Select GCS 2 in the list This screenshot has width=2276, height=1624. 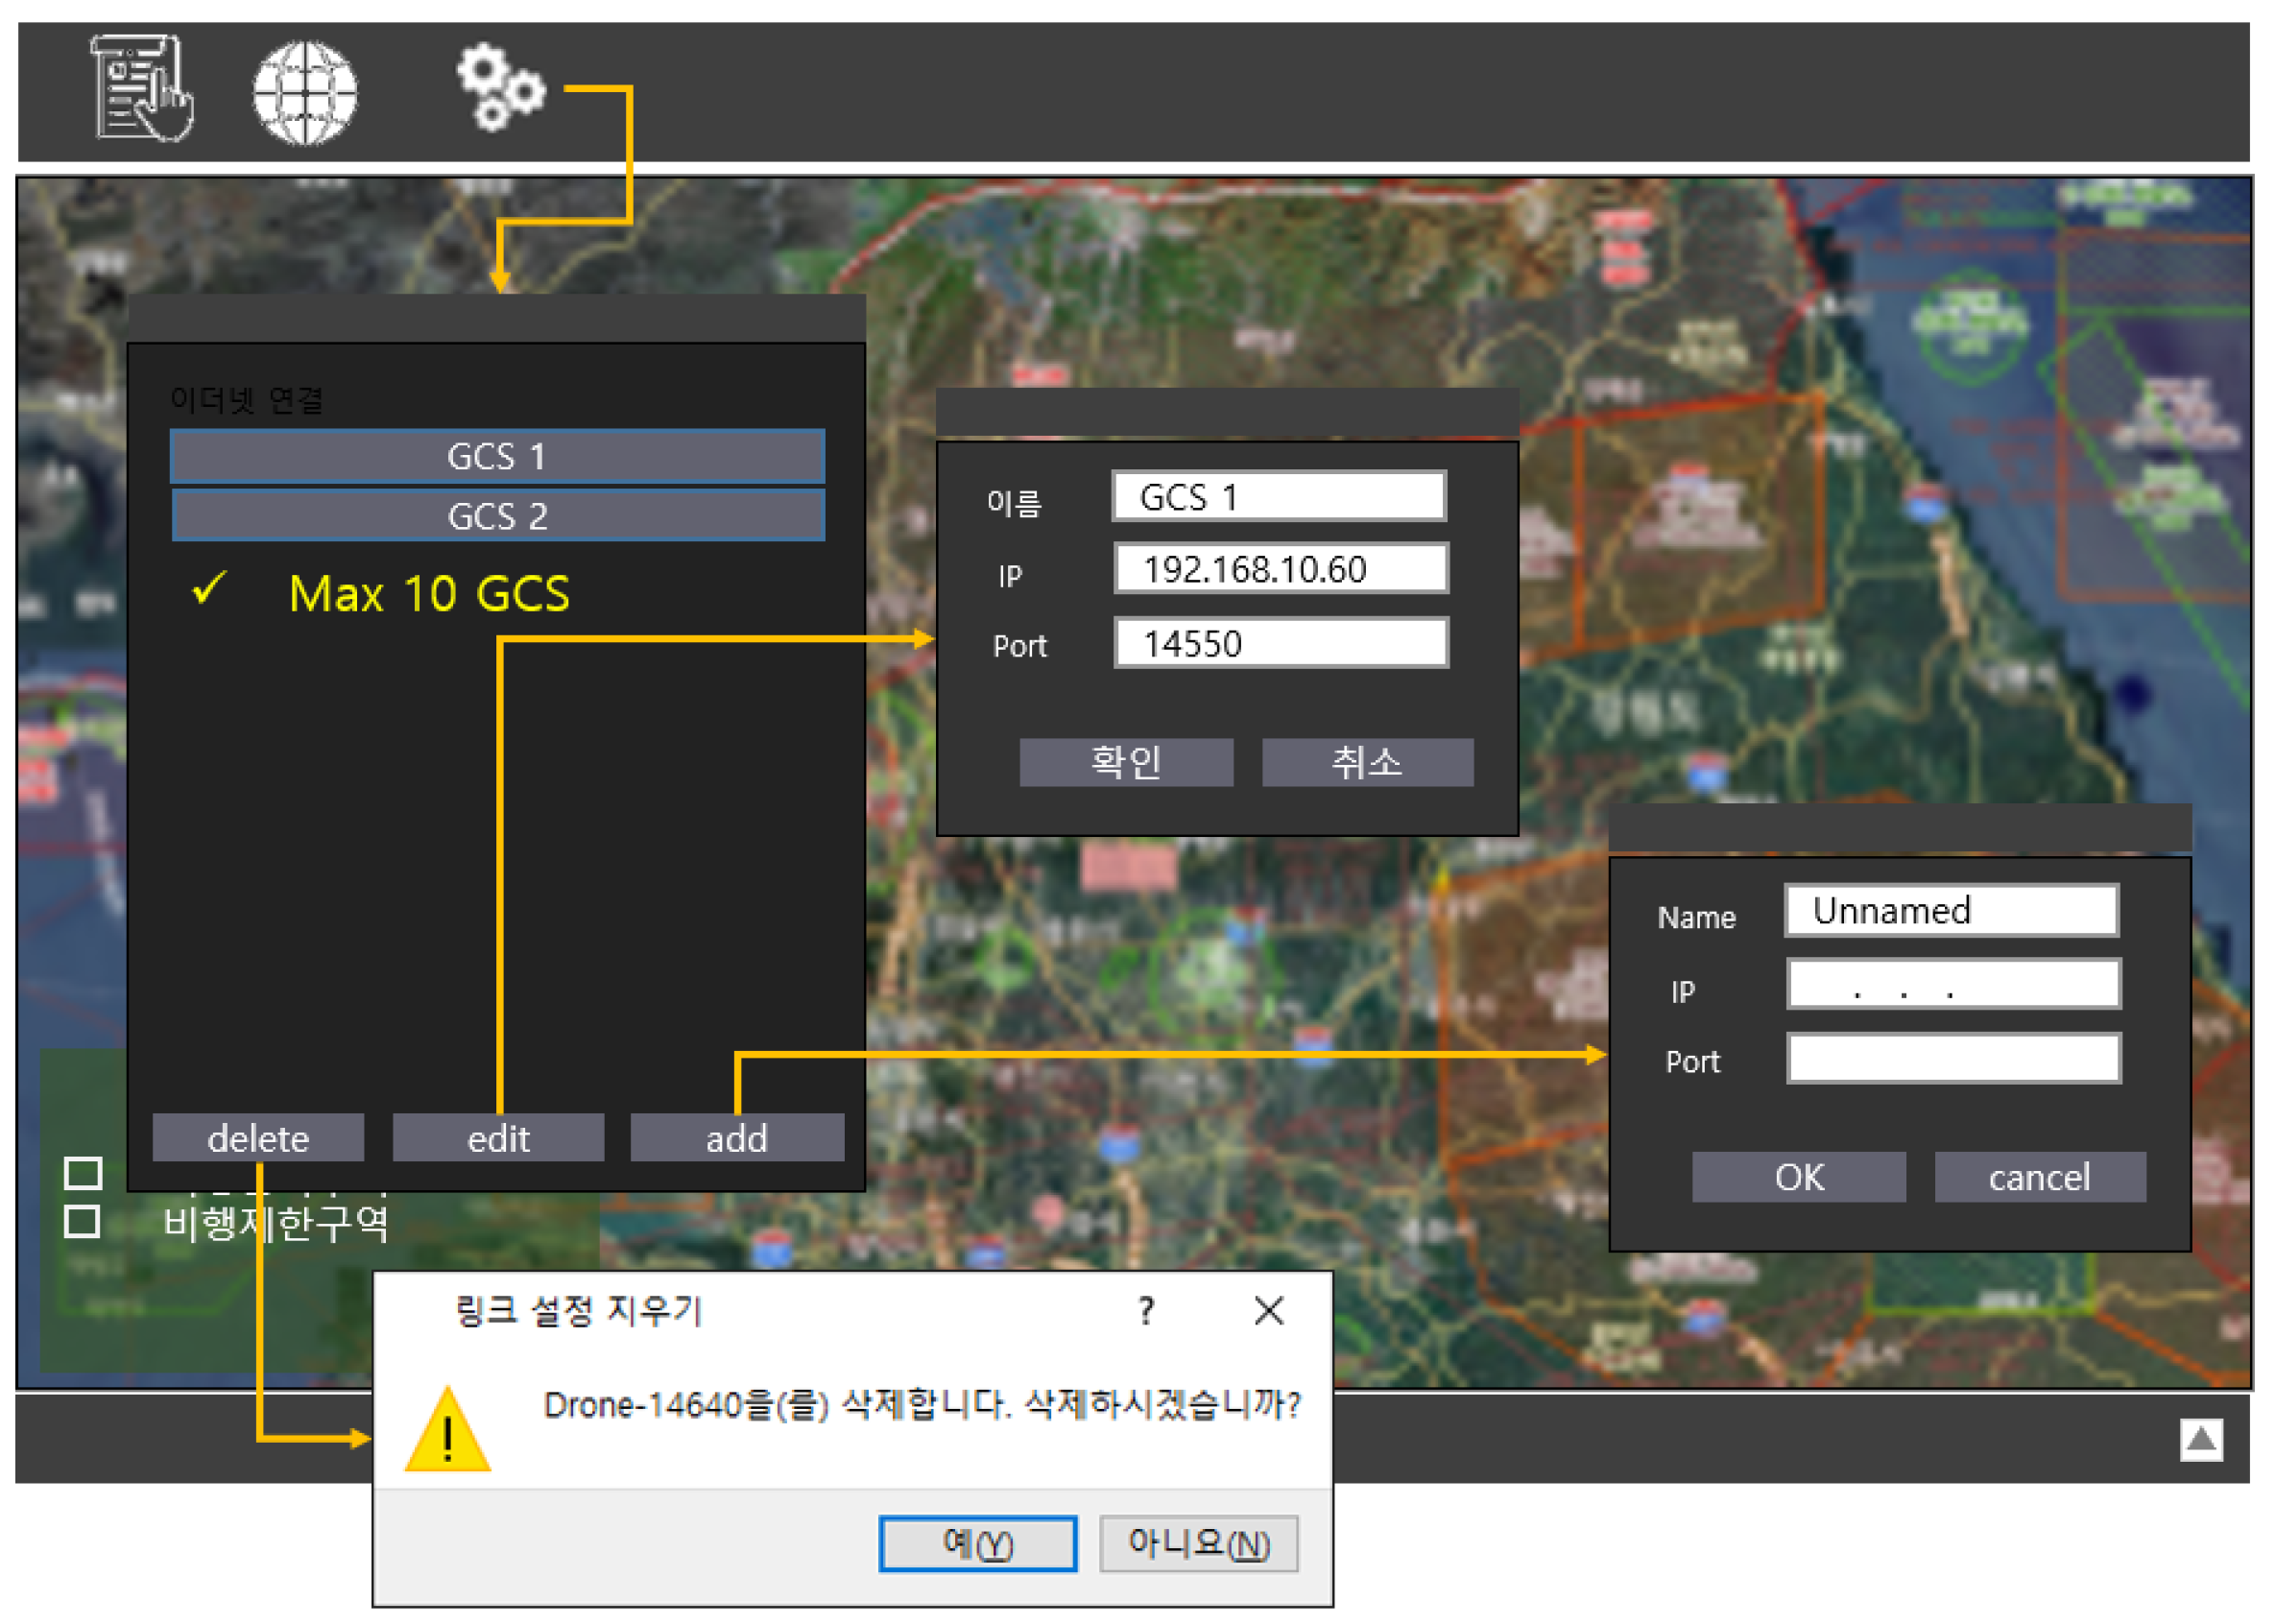pyautogui.click(x=497, y=516)
